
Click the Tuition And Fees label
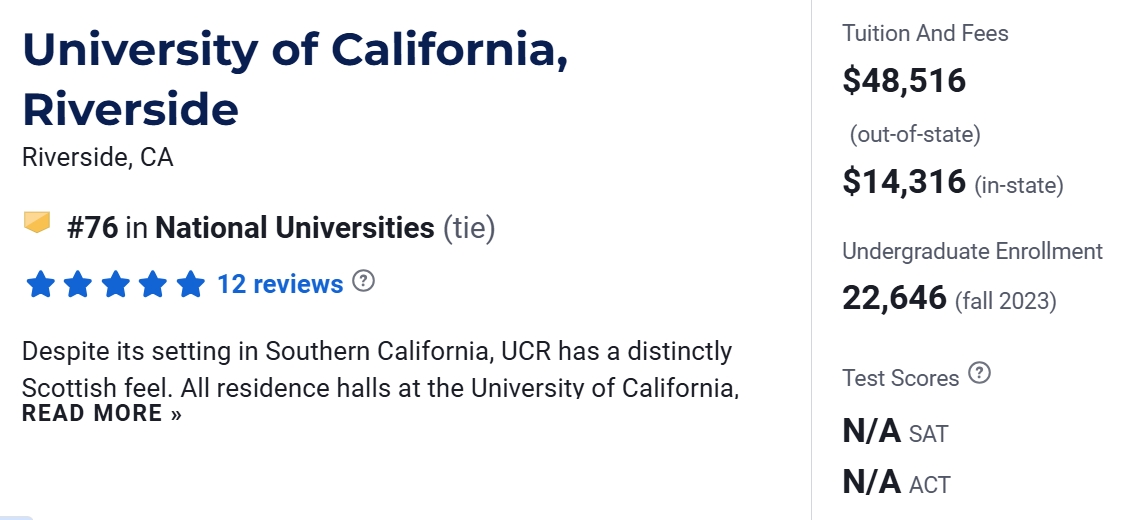pos(925,34)
